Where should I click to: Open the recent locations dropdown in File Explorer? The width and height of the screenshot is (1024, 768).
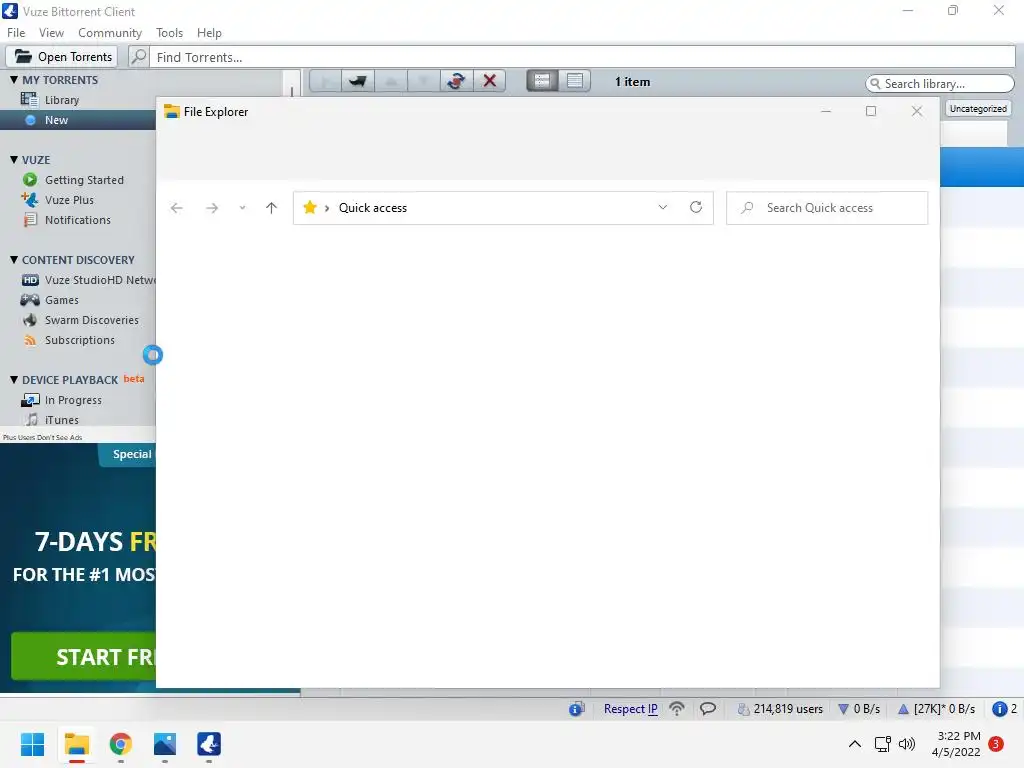pos(242,208)
